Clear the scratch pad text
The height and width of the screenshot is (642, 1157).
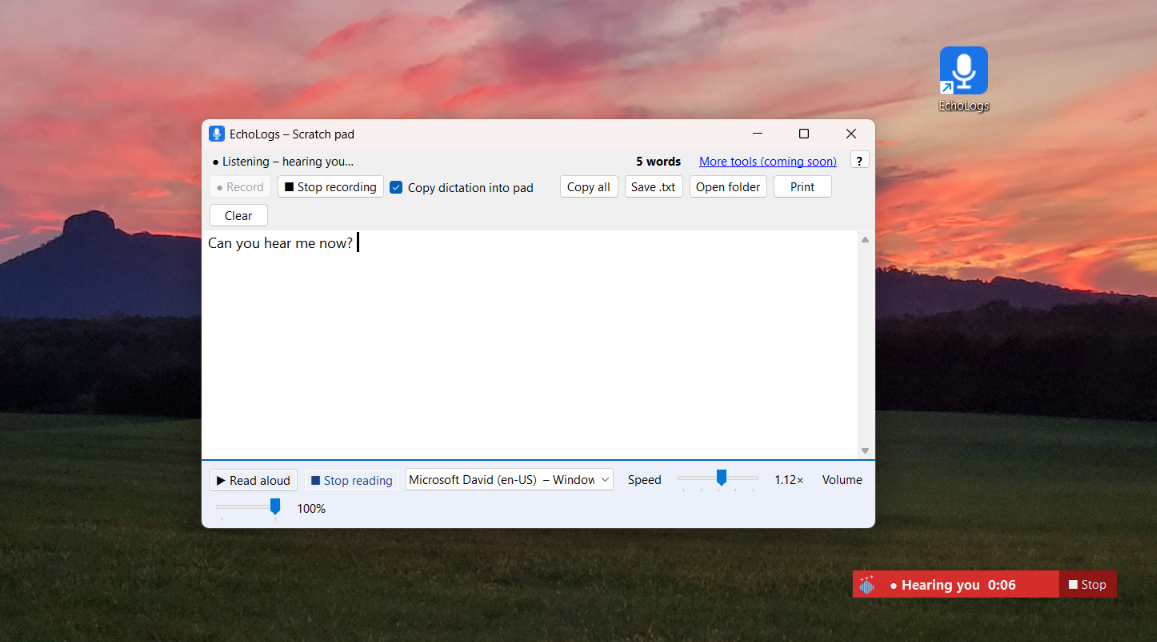click(238, 215)
